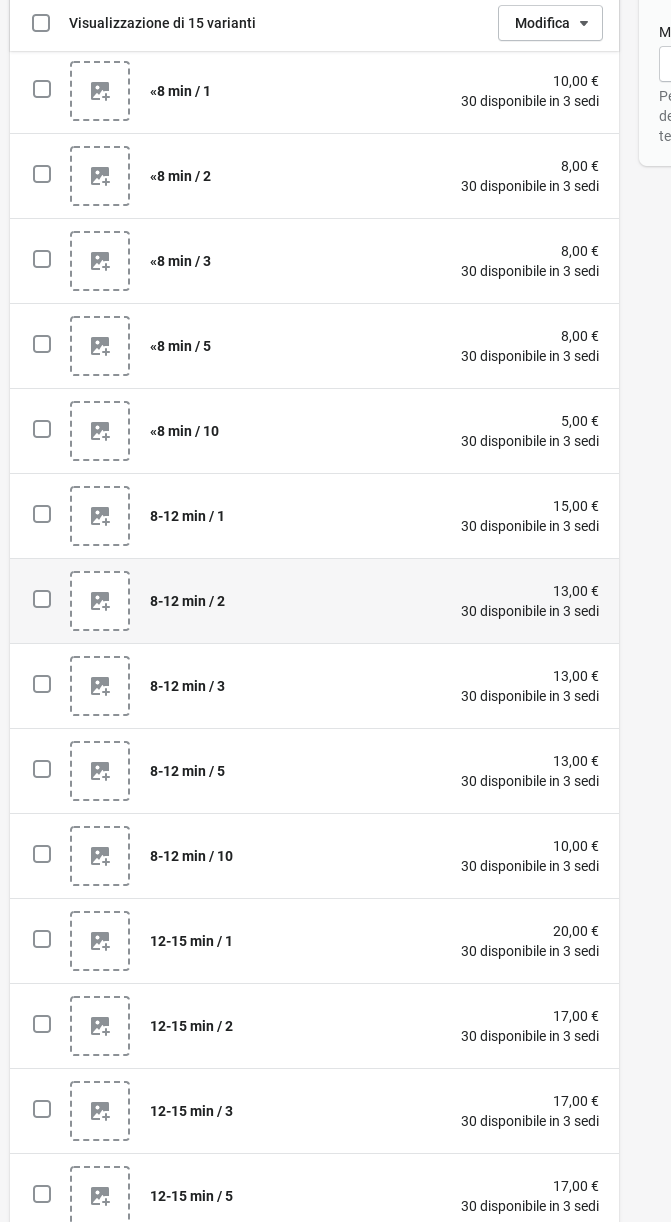Check the «8 min / 10 variant box
This screenshot has height=1222, width=671.
pyautogui.click(x=42, y=429)
